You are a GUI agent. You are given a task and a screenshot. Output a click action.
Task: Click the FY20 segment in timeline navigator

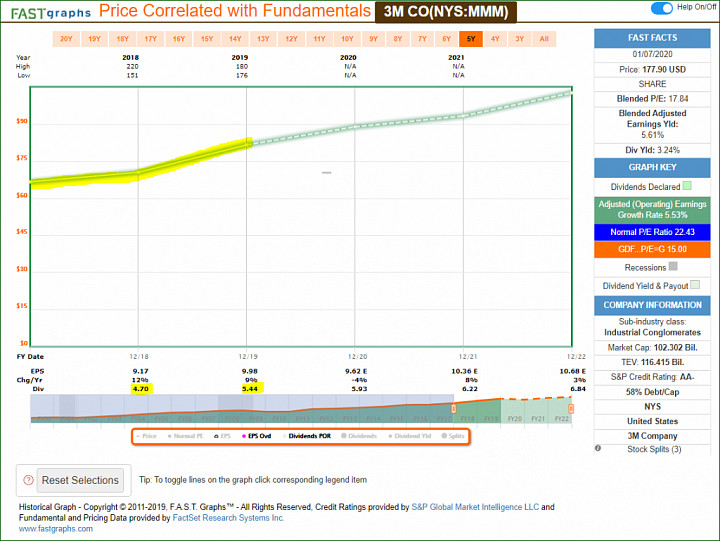[515, 419]
